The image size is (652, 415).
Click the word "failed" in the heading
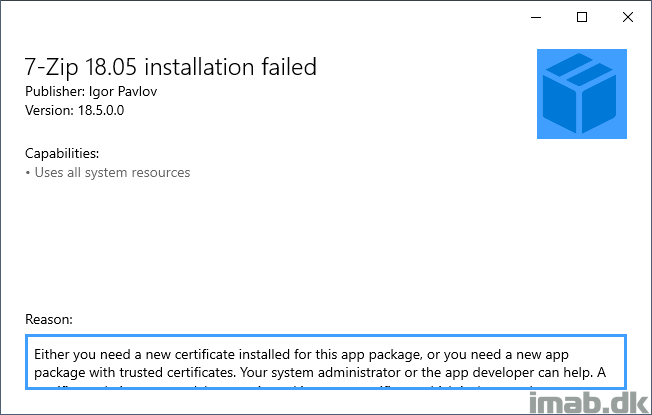[289, 67]
